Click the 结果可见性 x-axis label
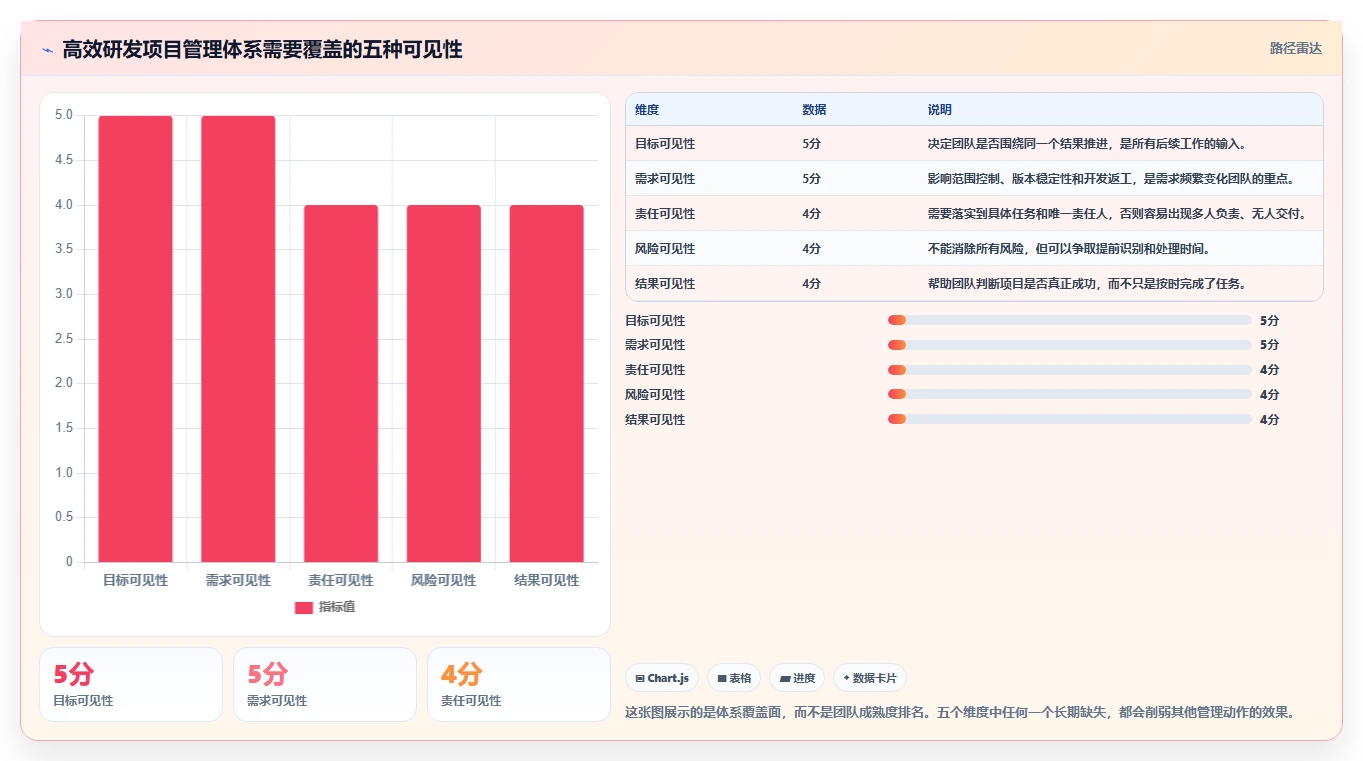Viewport: 1363px width, 761px height. pos(546,580)
